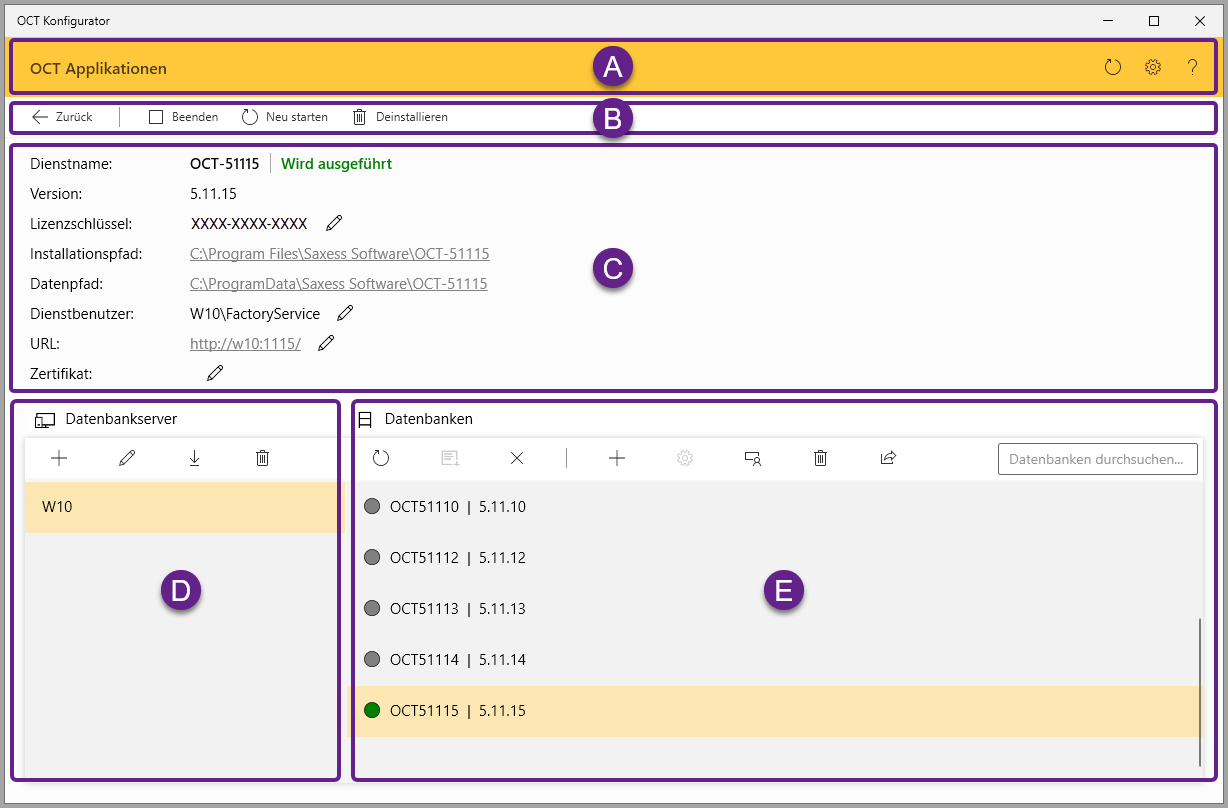Go back with the Zurück button

tap(62, 117)
